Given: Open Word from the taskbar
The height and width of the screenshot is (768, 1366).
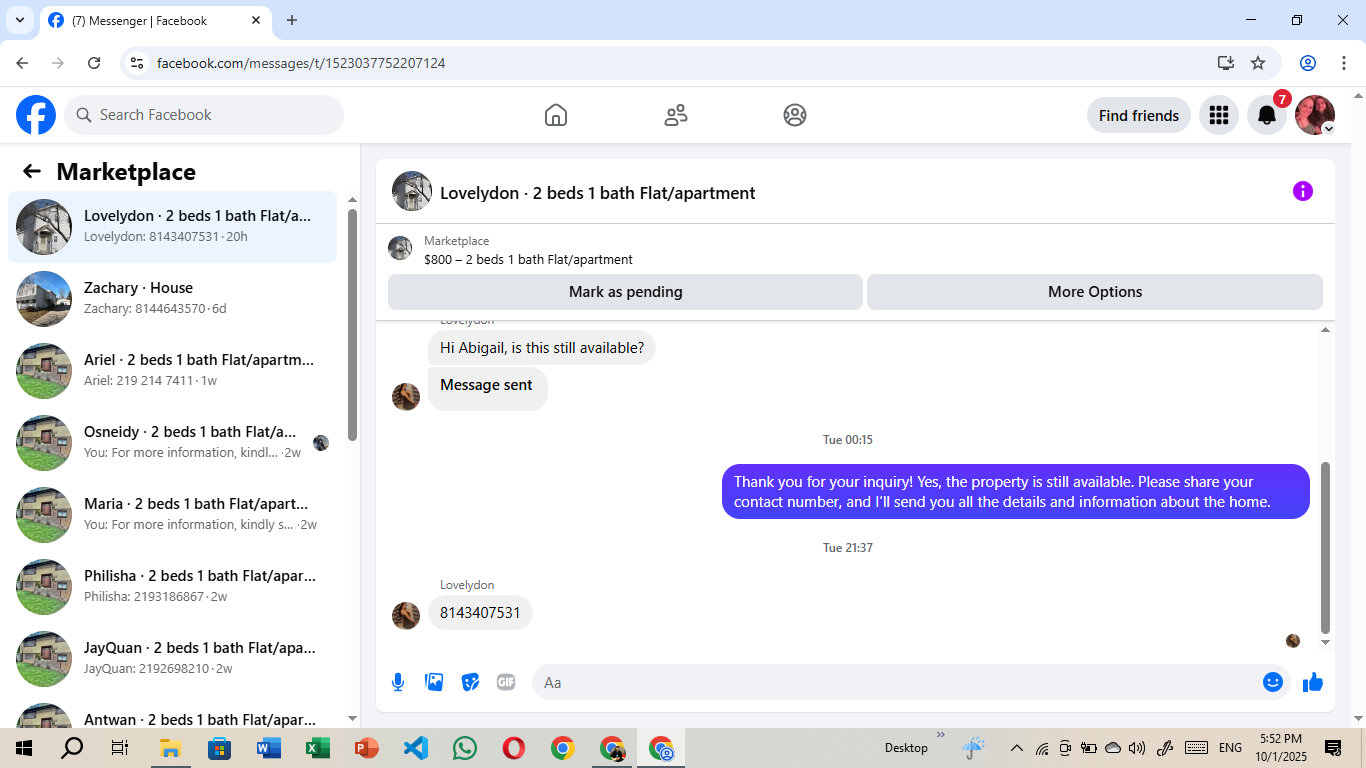Looking at the screenshot, I should tap(268, 748).
